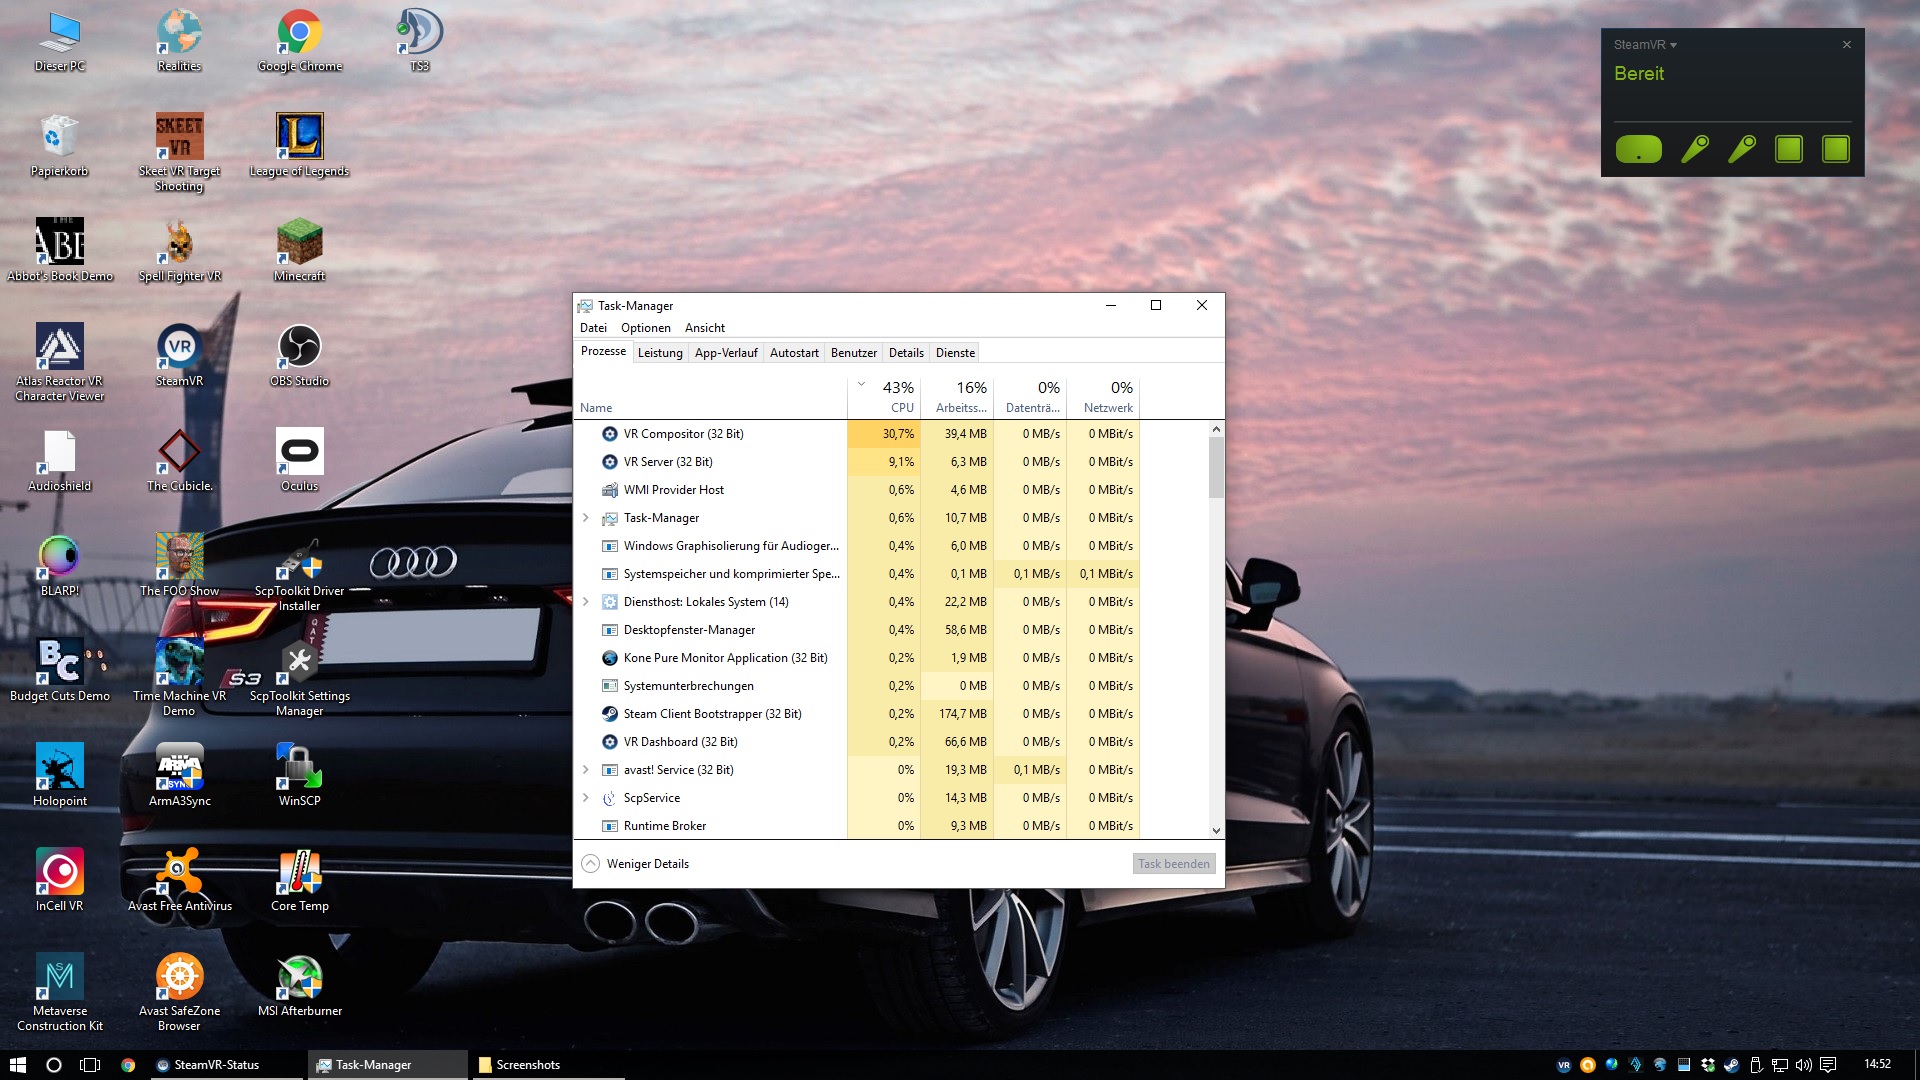Click the SteamVR headset status icon
1920x1080 pixels.
1638,149
